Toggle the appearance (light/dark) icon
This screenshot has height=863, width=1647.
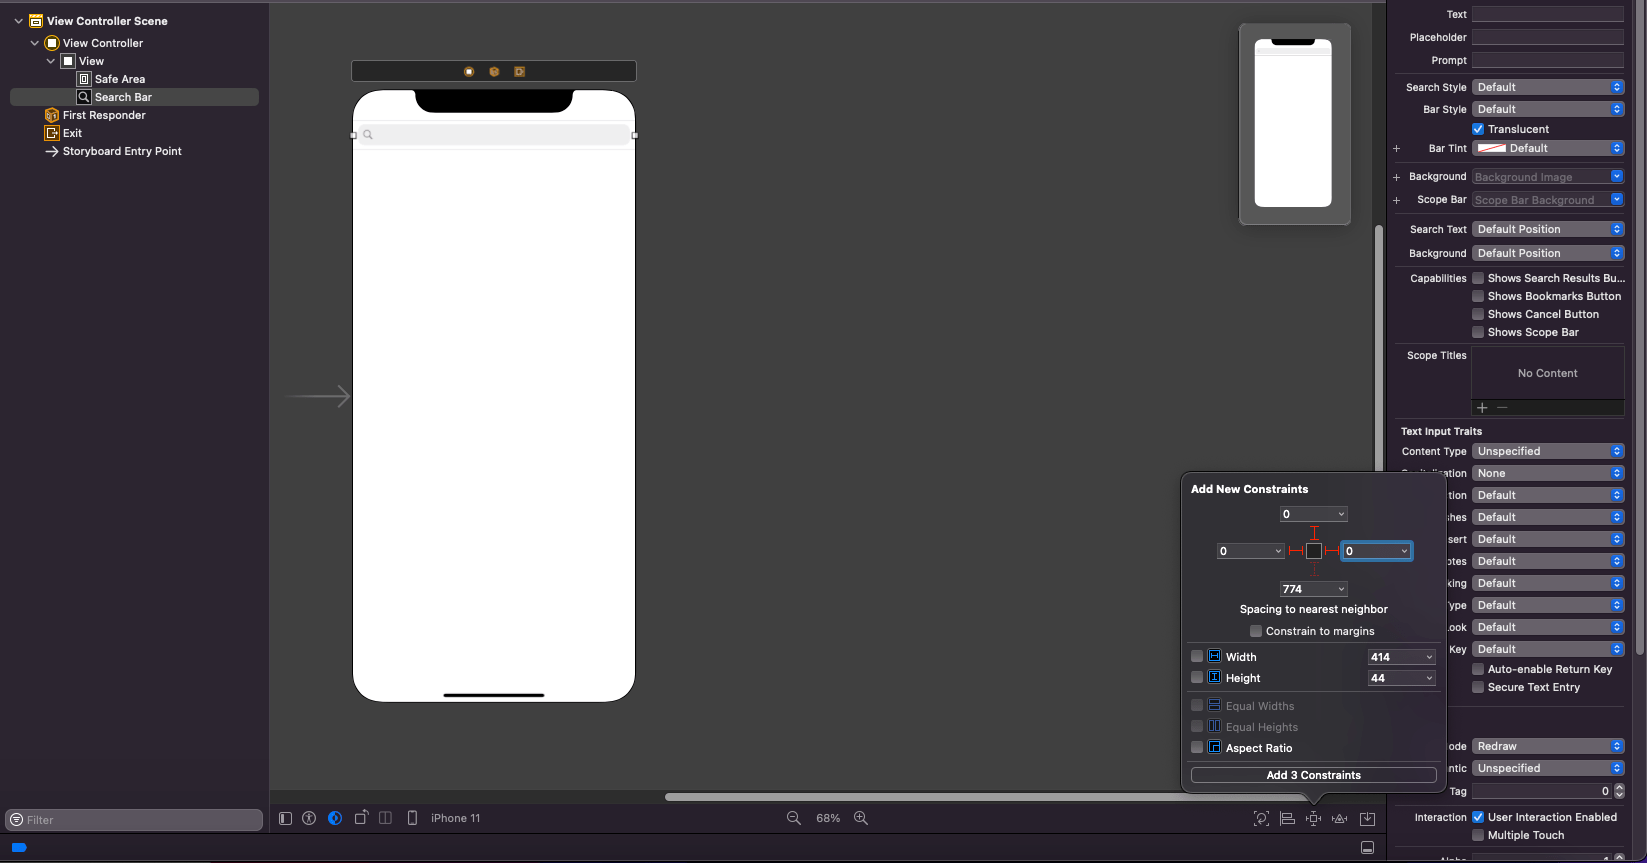tap(335, 818)
